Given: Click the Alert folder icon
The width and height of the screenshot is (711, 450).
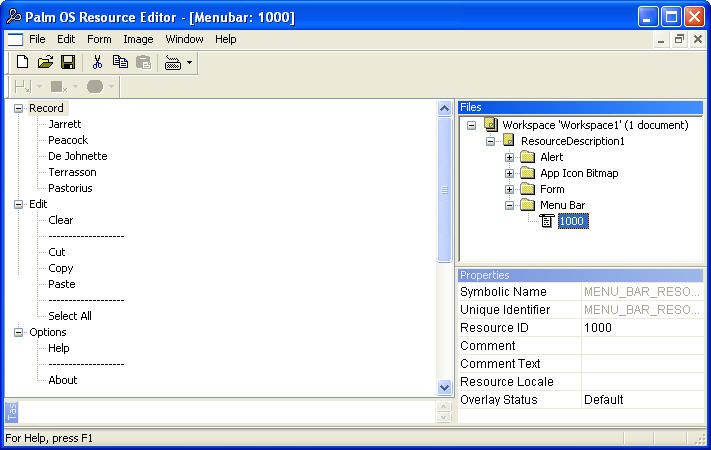Looking at the screenshot, I should point(527,157).
